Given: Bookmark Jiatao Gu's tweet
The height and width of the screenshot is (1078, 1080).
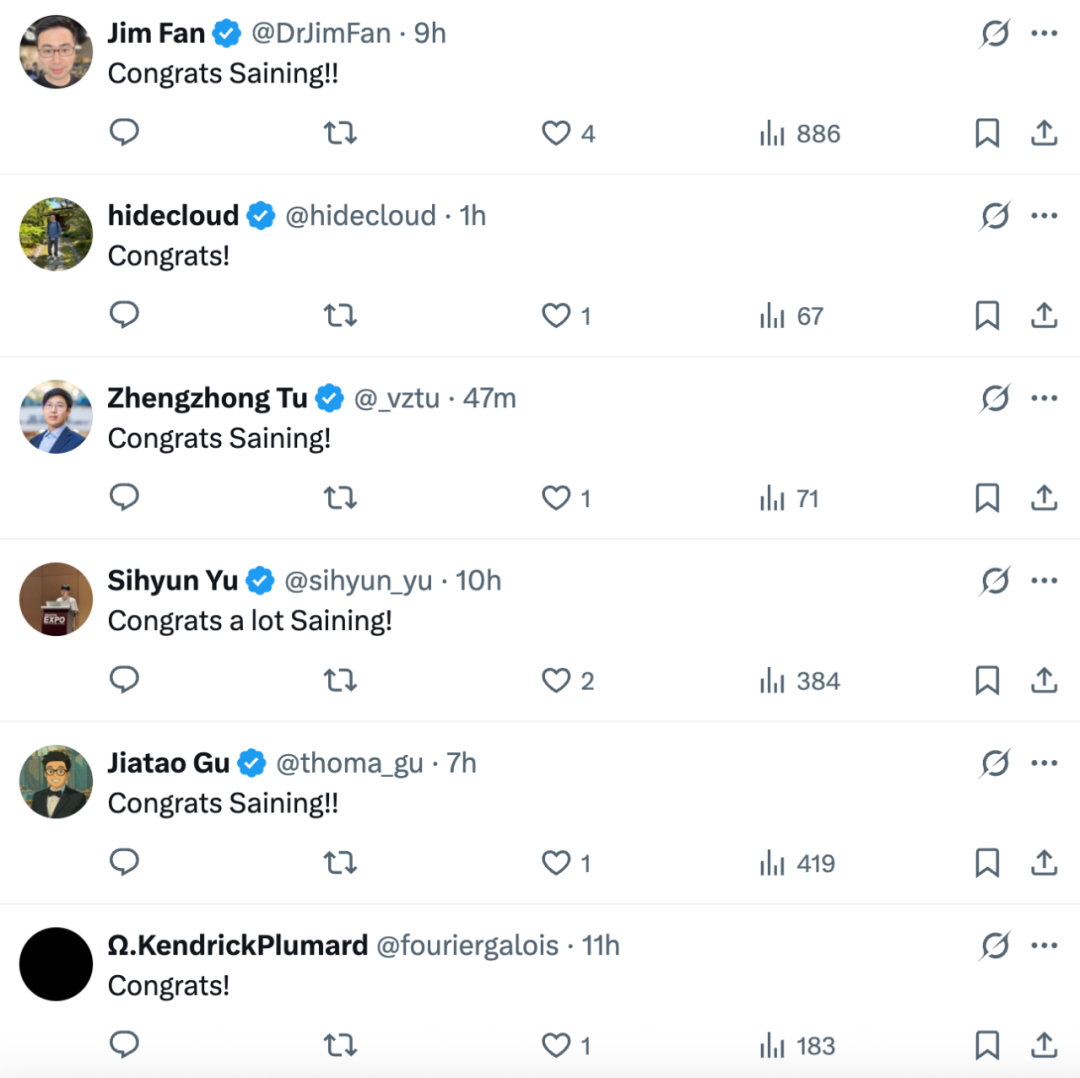Looking at the screenshot, I should click(987, 863).
